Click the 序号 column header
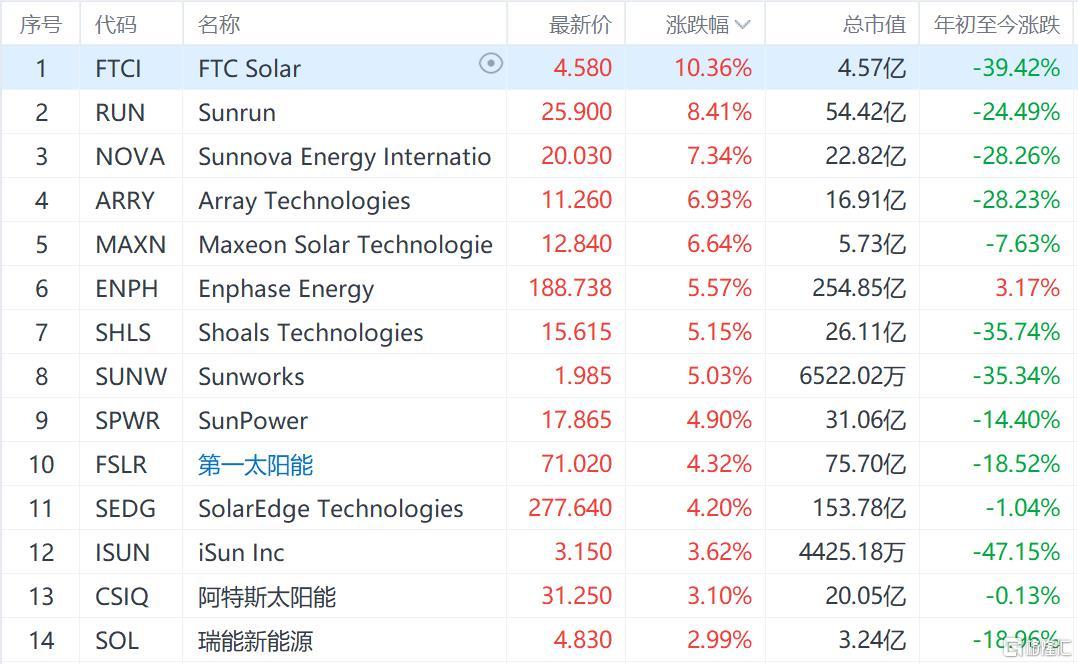This screenshot has width=1078, height=664. pyautogui.click(x=41, y=25)
